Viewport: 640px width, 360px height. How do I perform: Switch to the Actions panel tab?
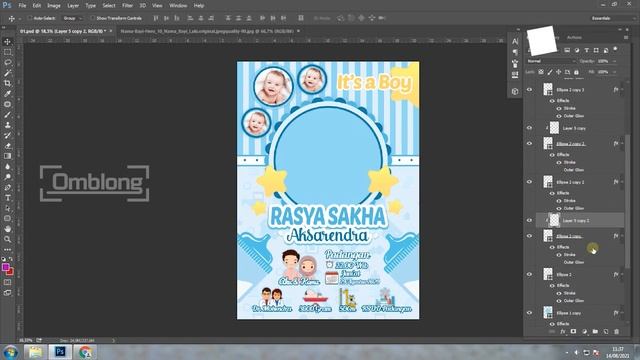(574, 38)
